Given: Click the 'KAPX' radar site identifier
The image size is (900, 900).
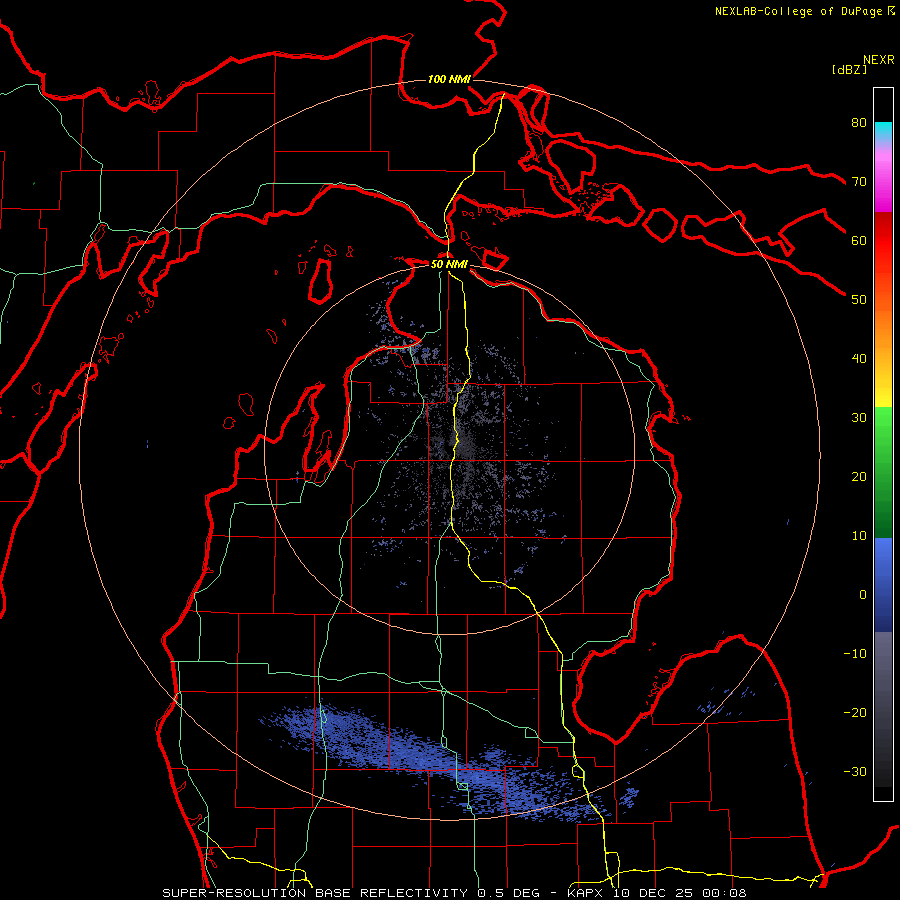Looking at the screenshot, I should click(586, 893).
